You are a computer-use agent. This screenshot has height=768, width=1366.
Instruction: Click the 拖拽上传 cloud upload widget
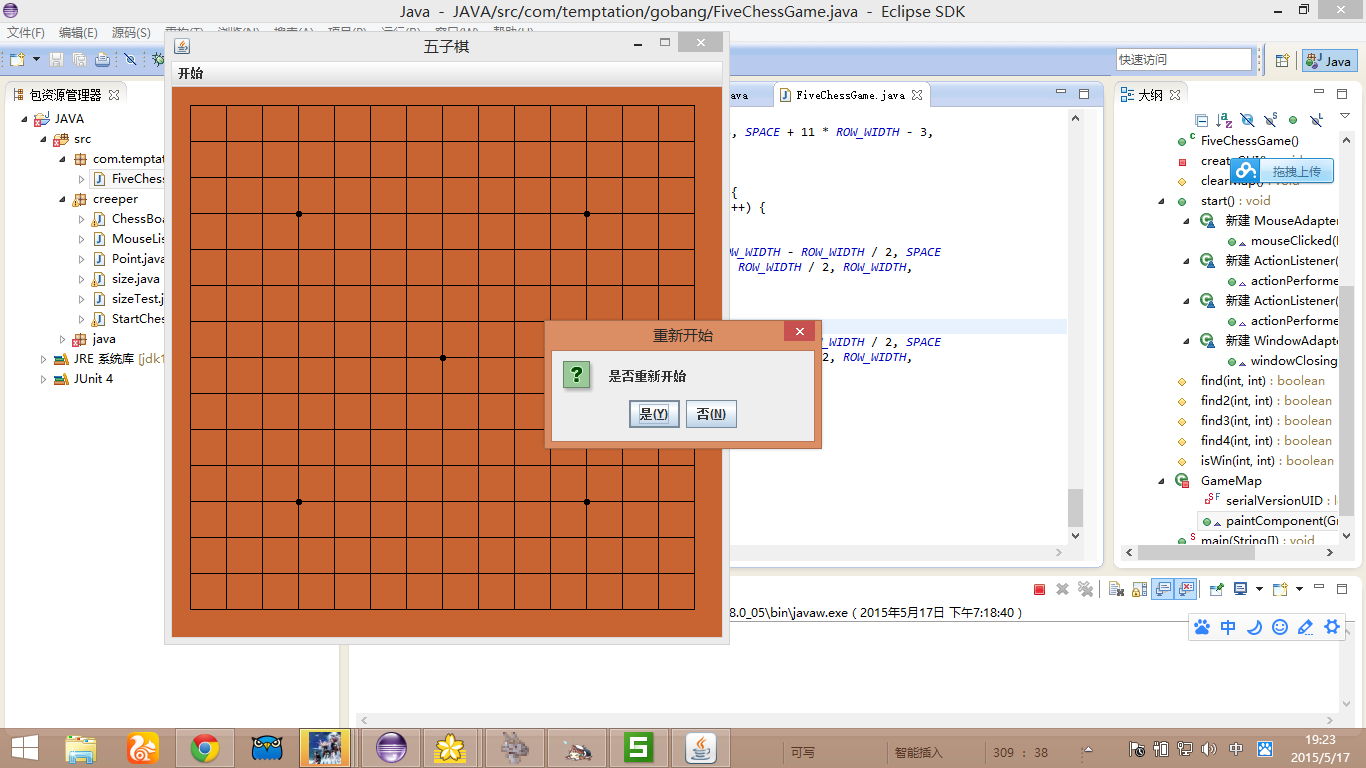(1283, 171)
